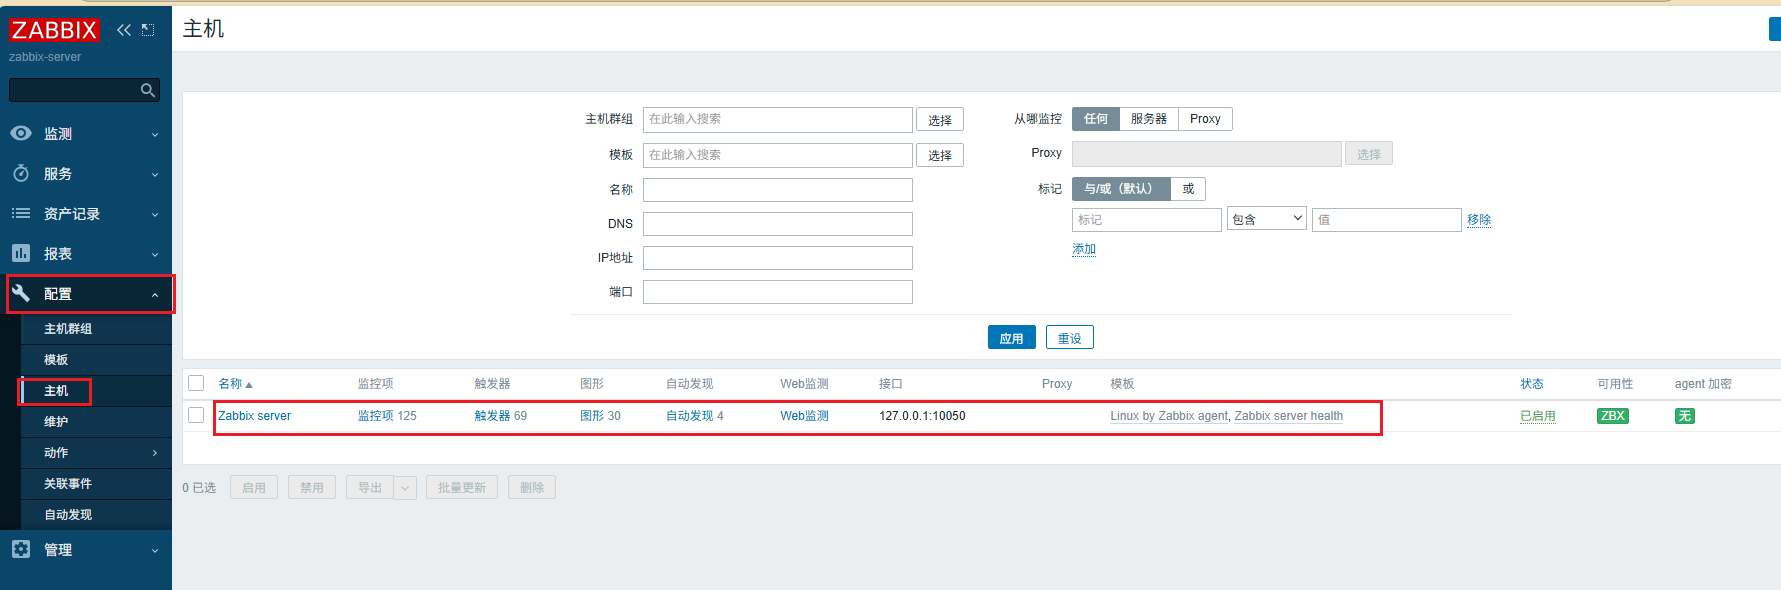Open the 包含 tag operator dropdown
The height and width of the screenshot is (590, 1781).
1267,219
